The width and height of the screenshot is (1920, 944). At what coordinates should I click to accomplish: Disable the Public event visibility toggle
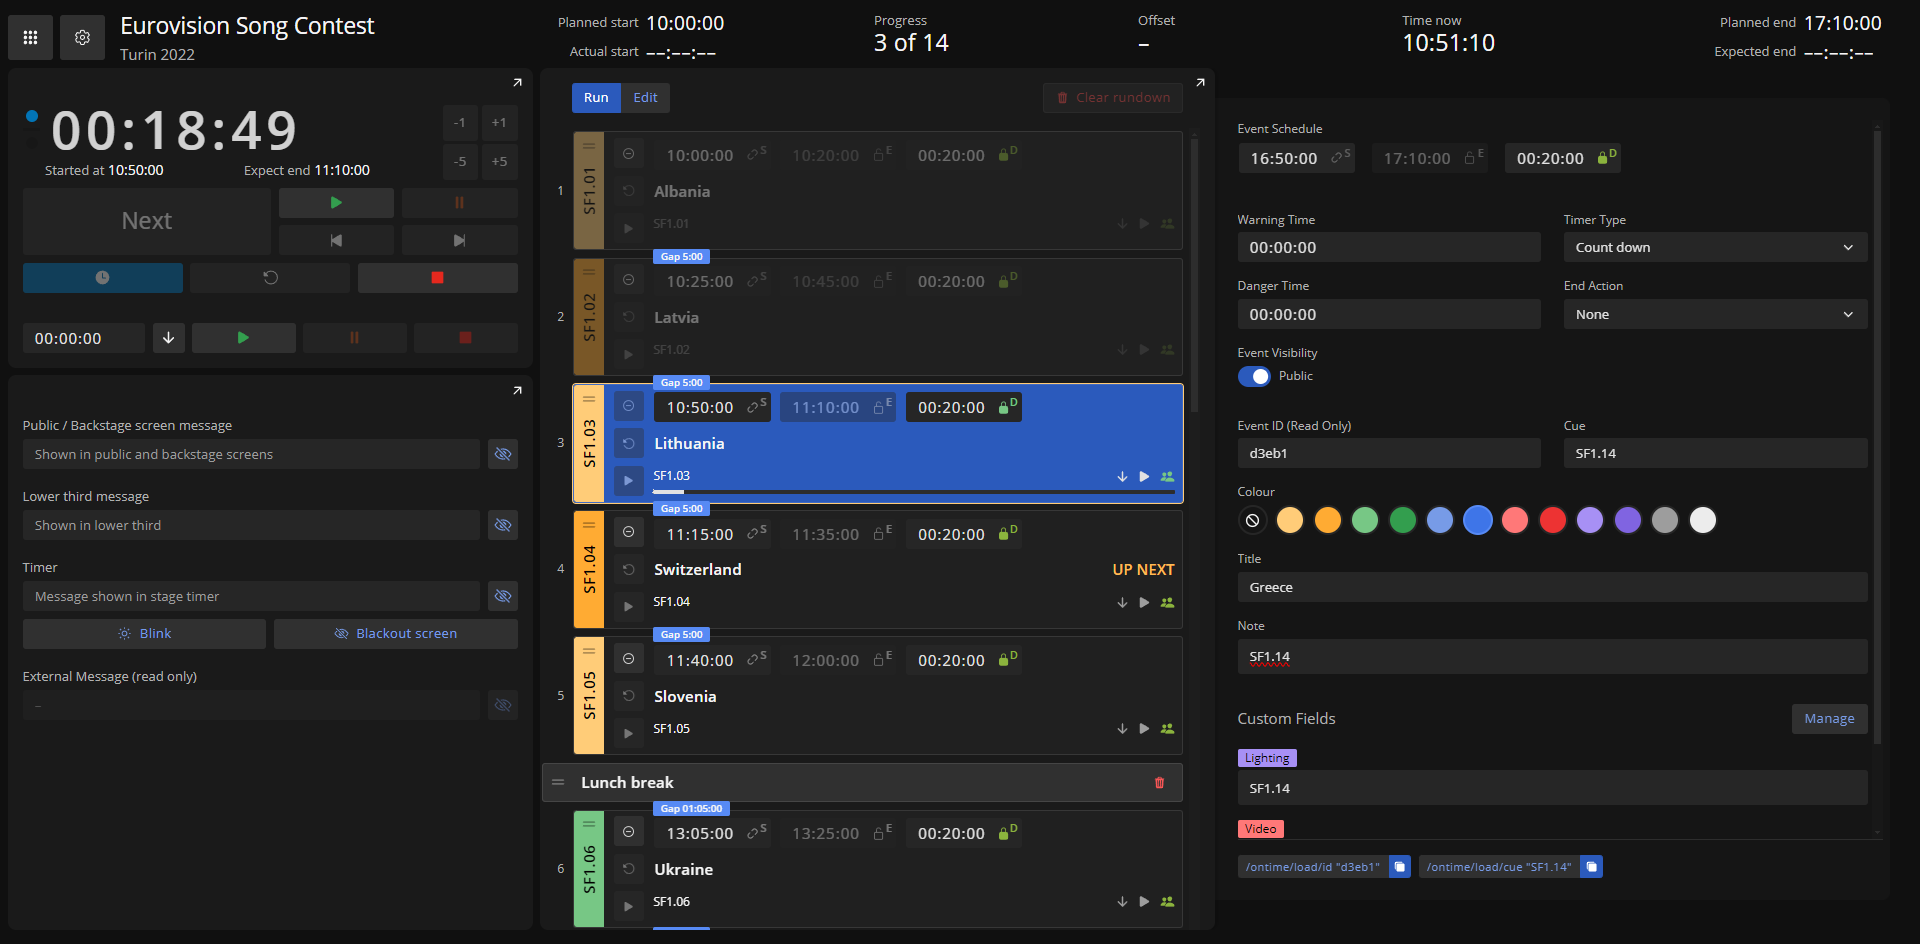coord(1254,376)
